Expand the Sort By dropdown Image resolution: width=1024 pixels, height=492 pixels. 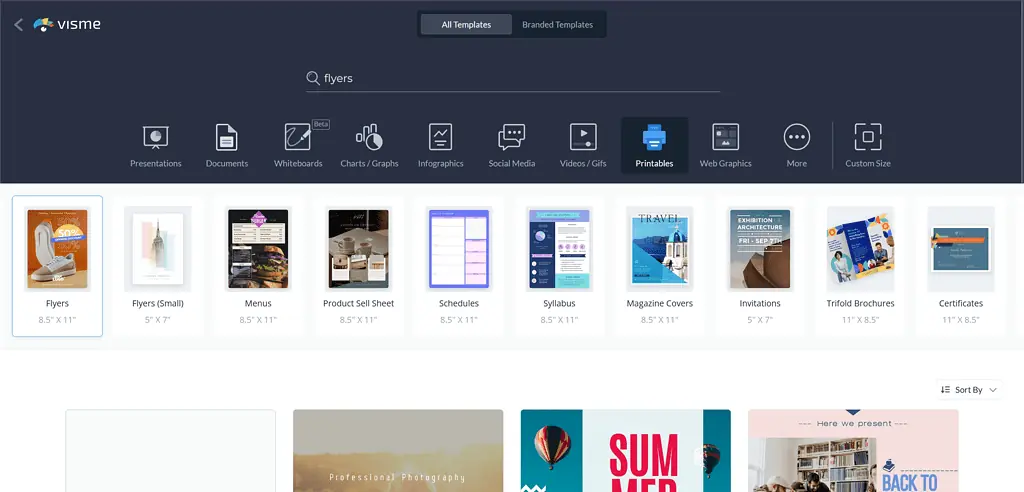(969, 390)
